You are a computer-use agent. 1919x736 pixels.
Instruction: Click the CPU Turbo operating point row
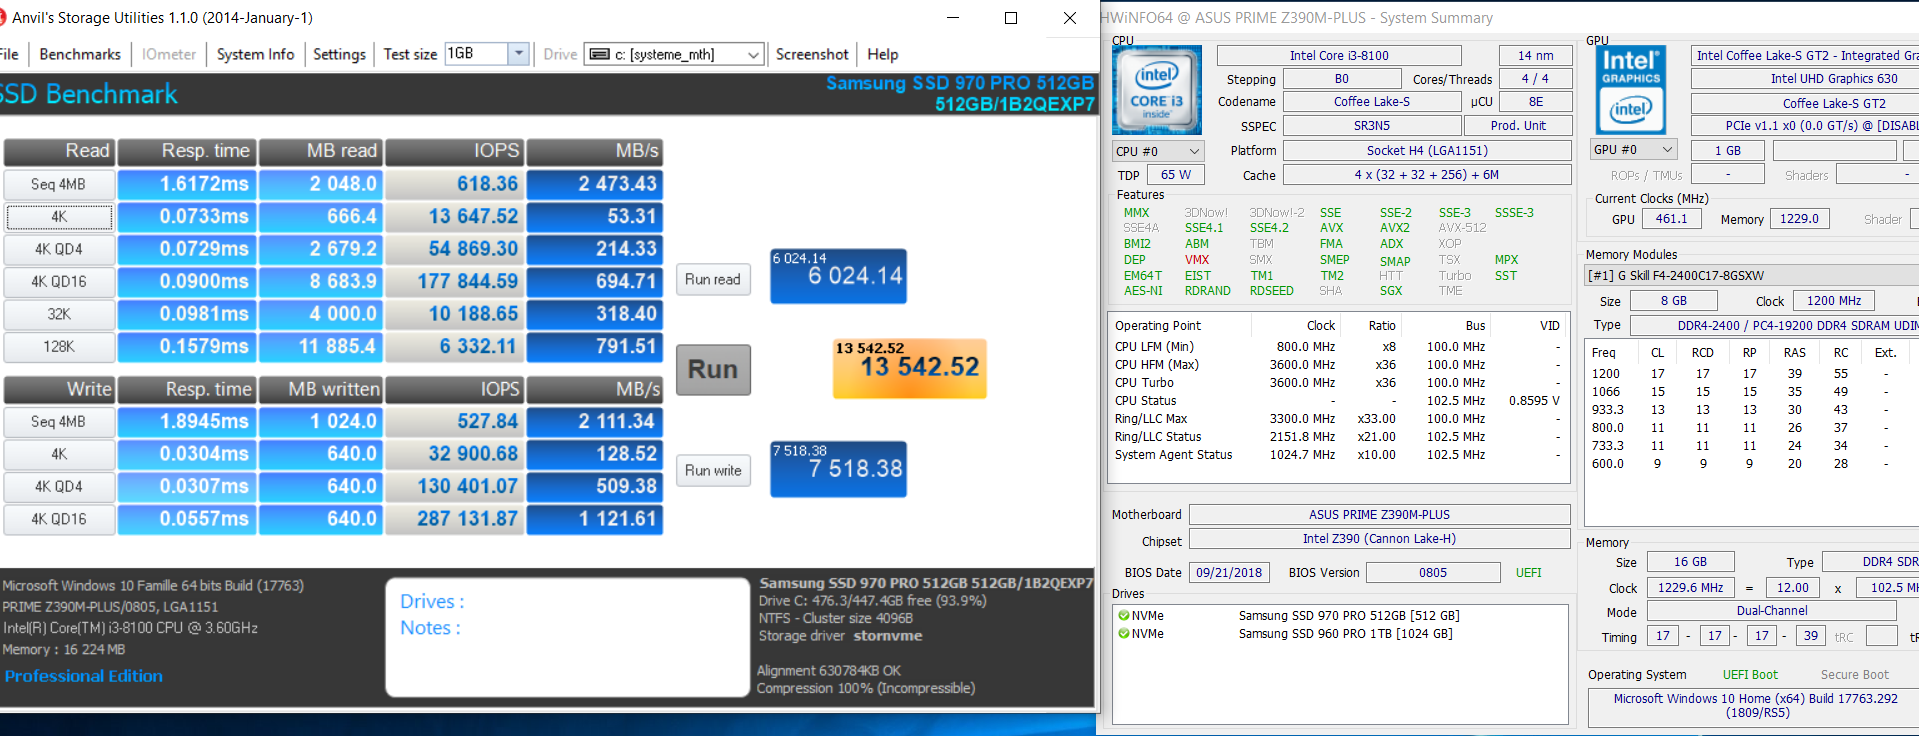click(x=1338, y=383)
